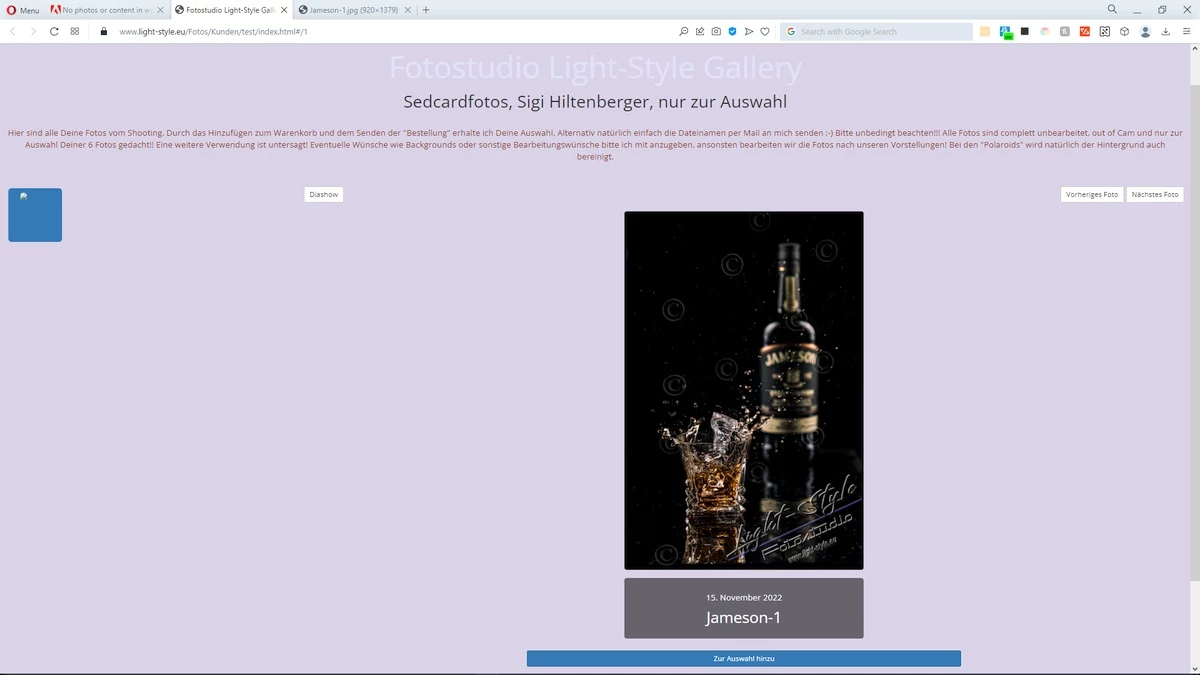Image resolution: width=1200 pixels, height=675 pixels.
Task: Click the 15. November 2022 date text
Action: pyautogui.click(x=744, y=597)
